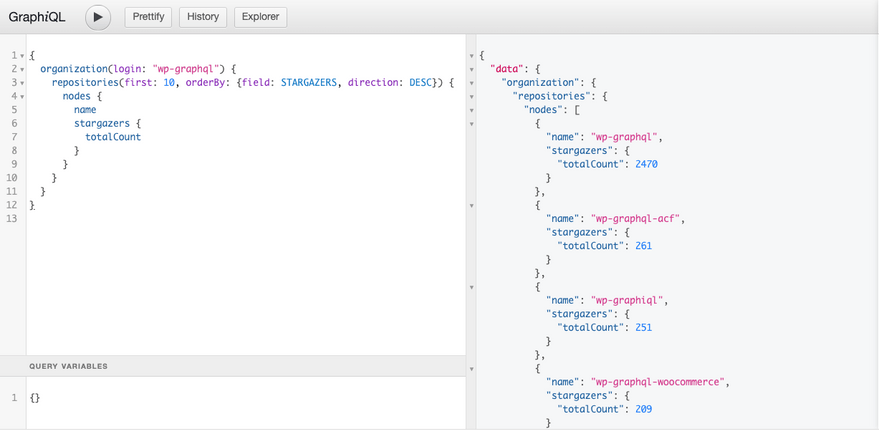Fold the "data" key in the results

click(471, 69)
